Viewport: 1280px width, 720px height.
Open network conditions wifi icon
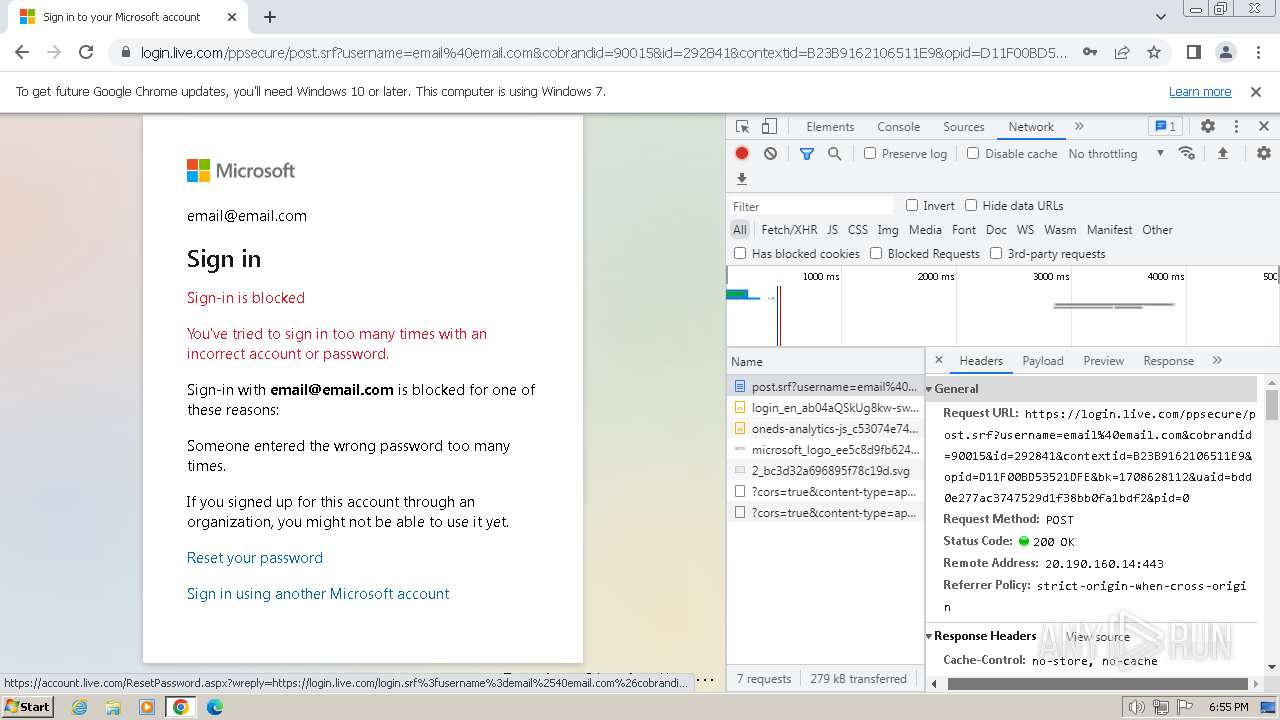[1187, 154]
